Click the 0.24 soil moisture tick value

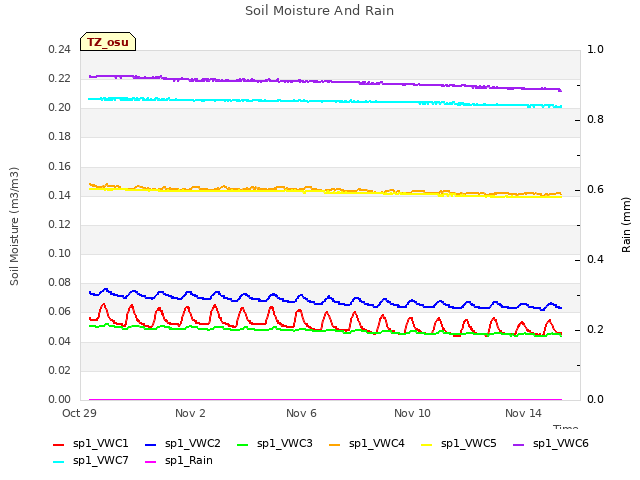[x=60, y=49]
